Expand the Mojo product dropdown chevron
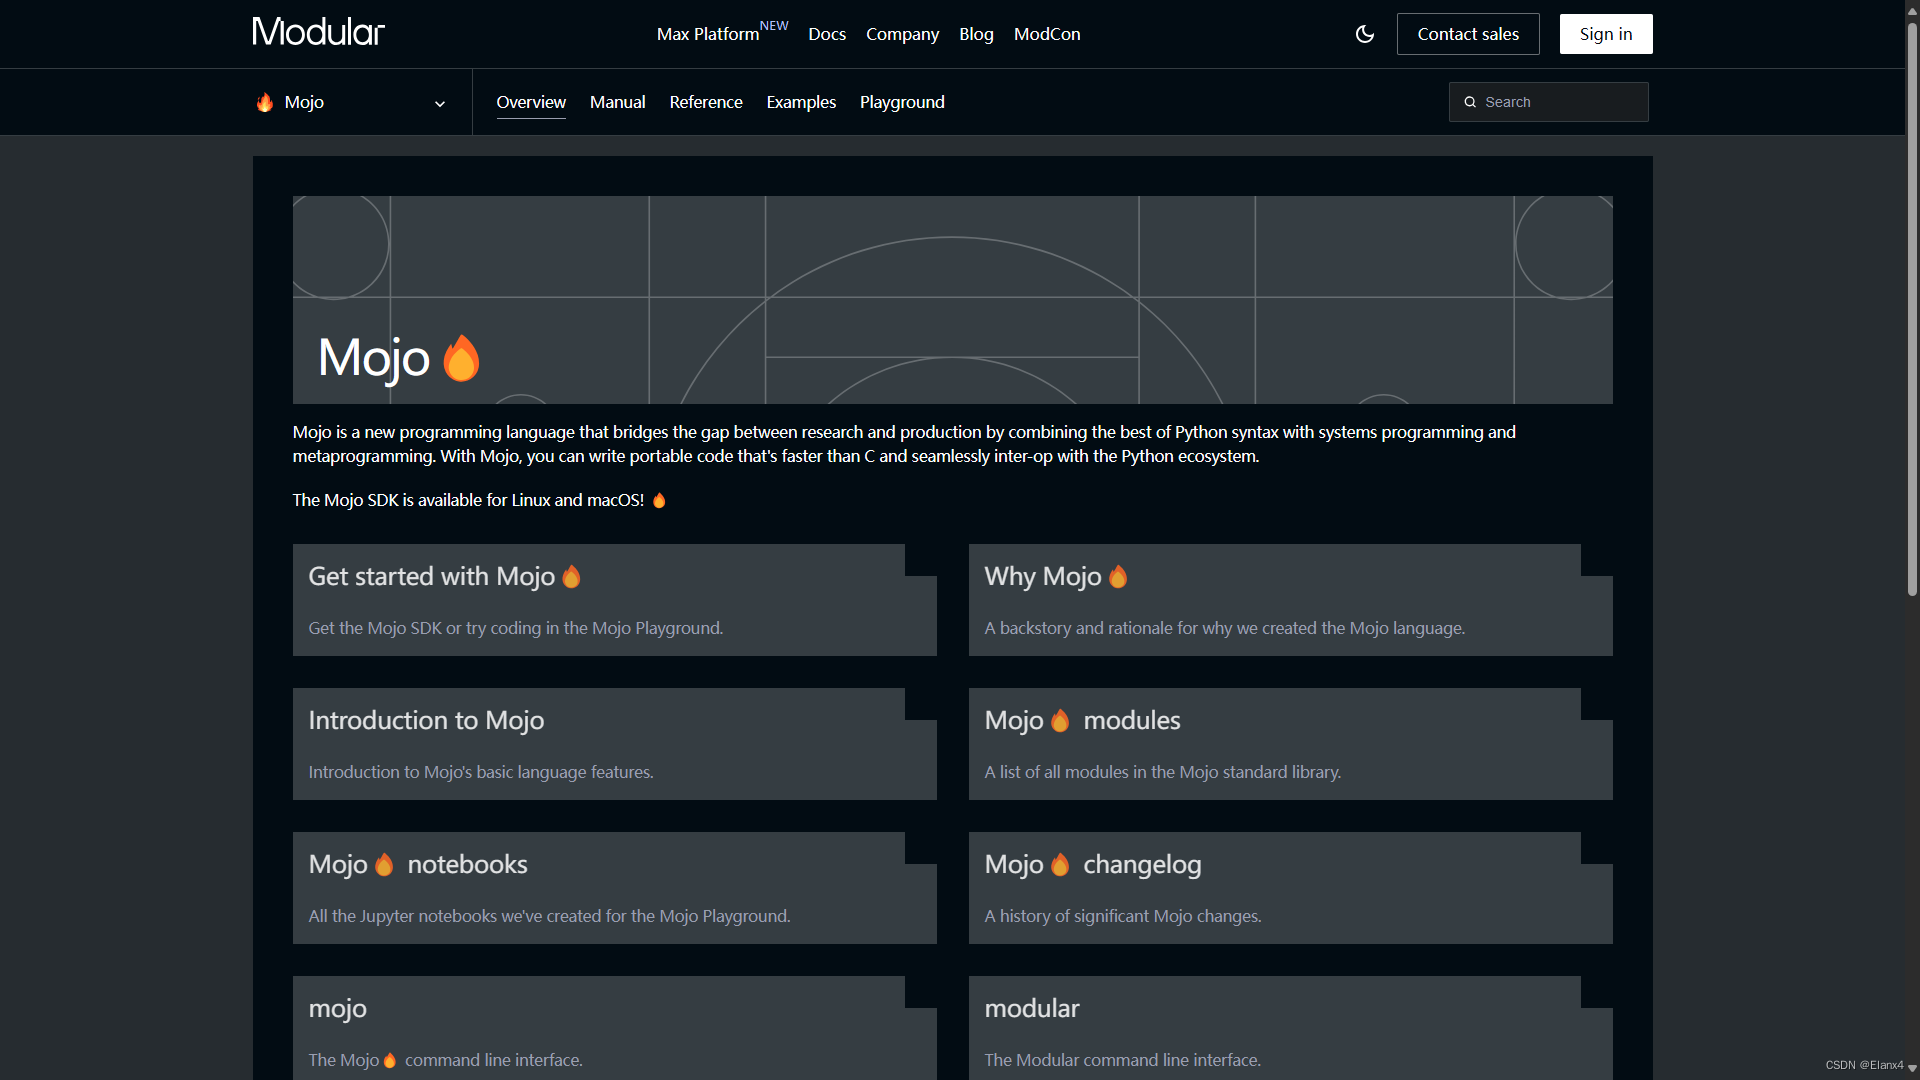The width and height of the screenshot is (1920, 1080). (x=439, y=104)
